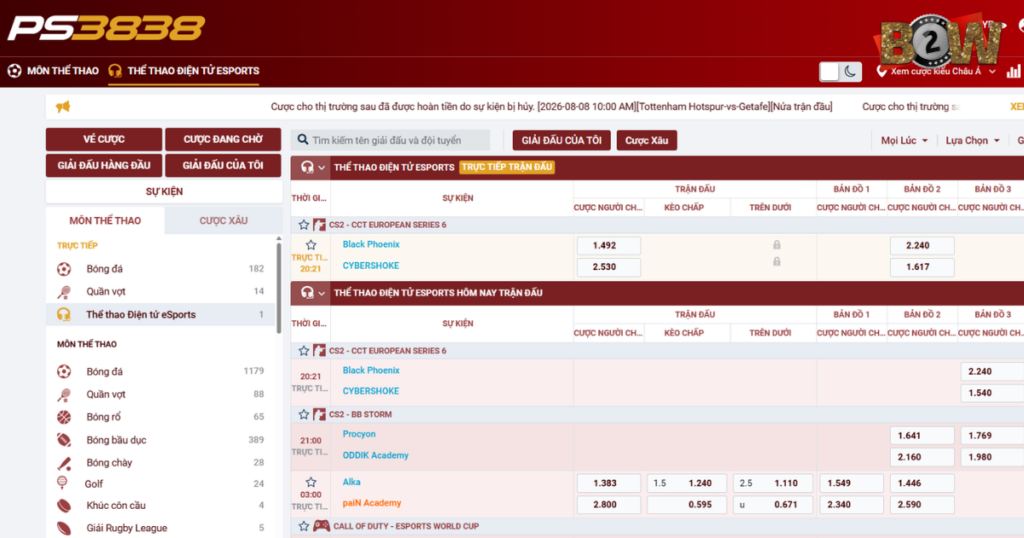Click the CS2 - CCT European Series 6 live league title
Viewport: 1024px width, 538px height.
[x=388, y=225]
